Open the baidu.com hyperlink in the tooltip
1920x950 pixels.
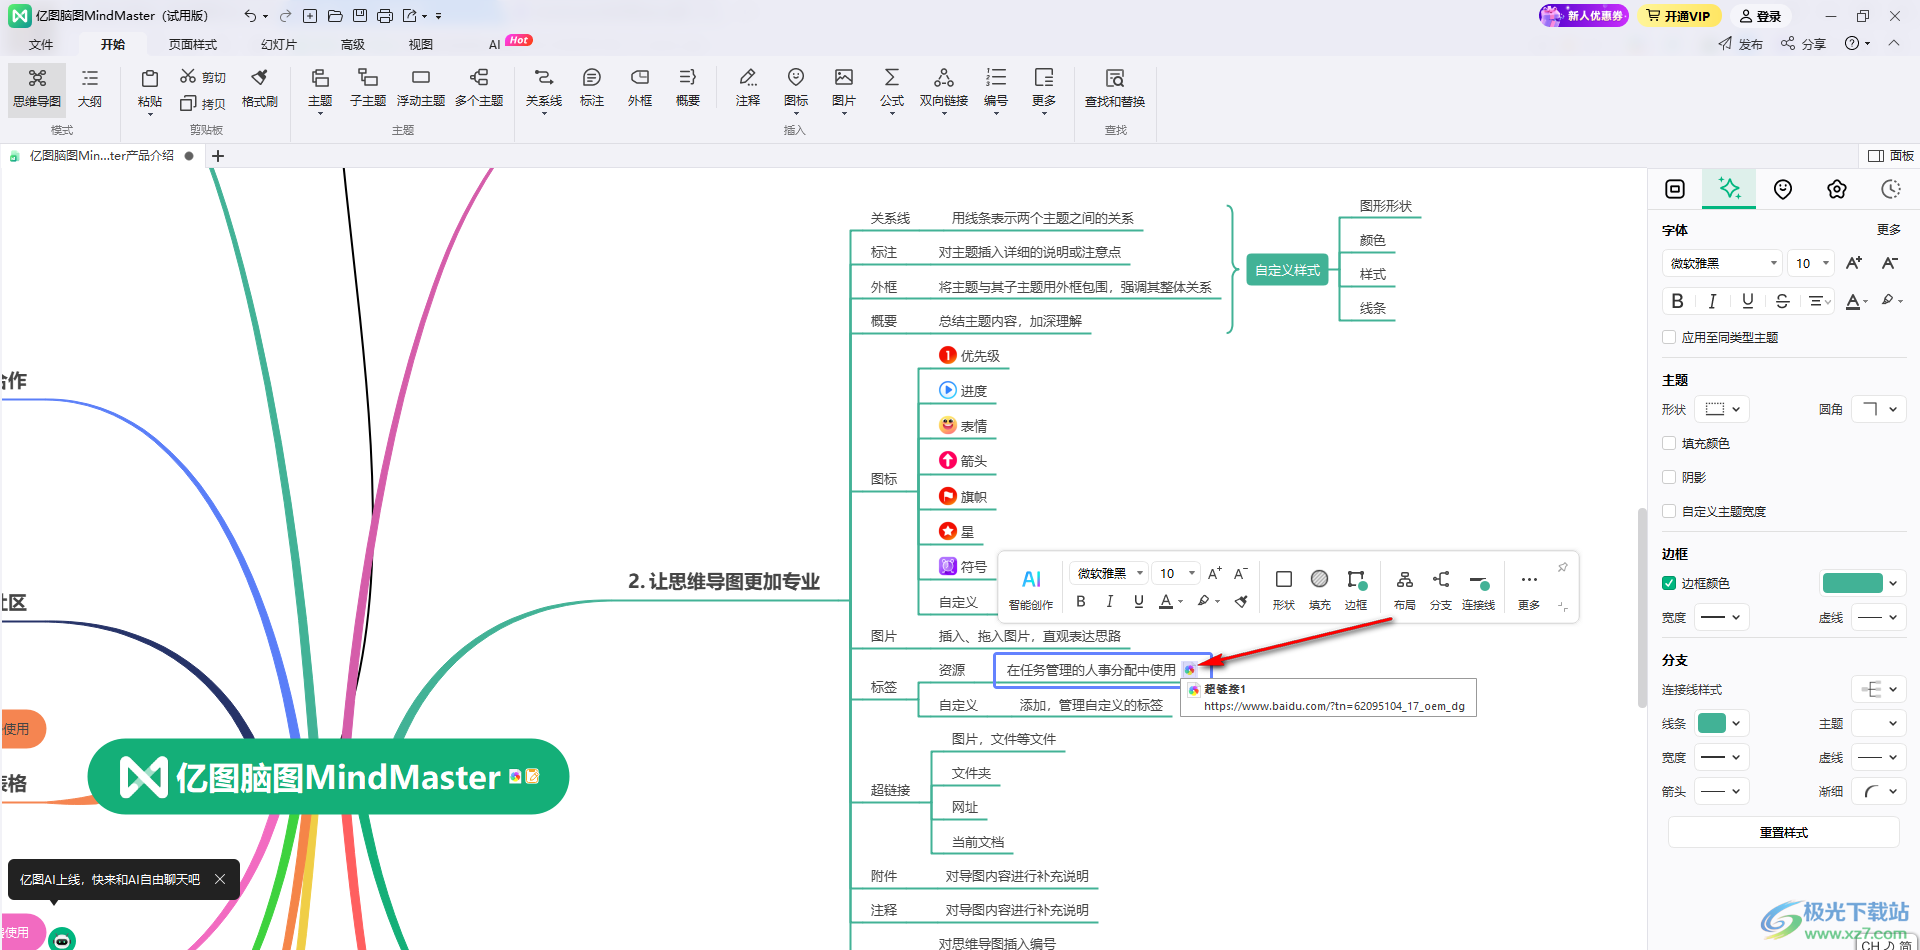click(1334, 706)
